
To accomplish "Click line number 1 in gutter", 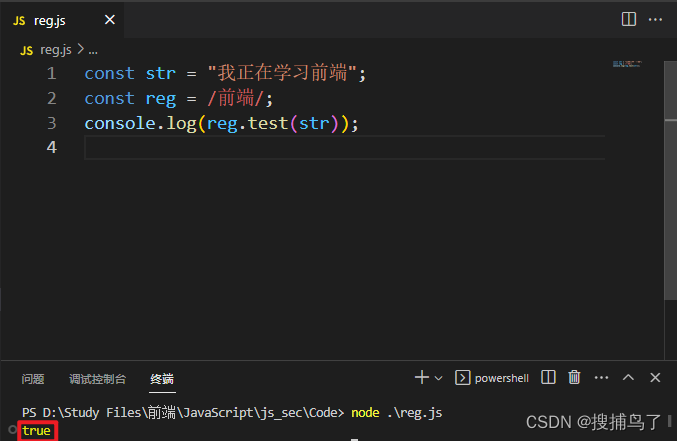I will 51,73.
